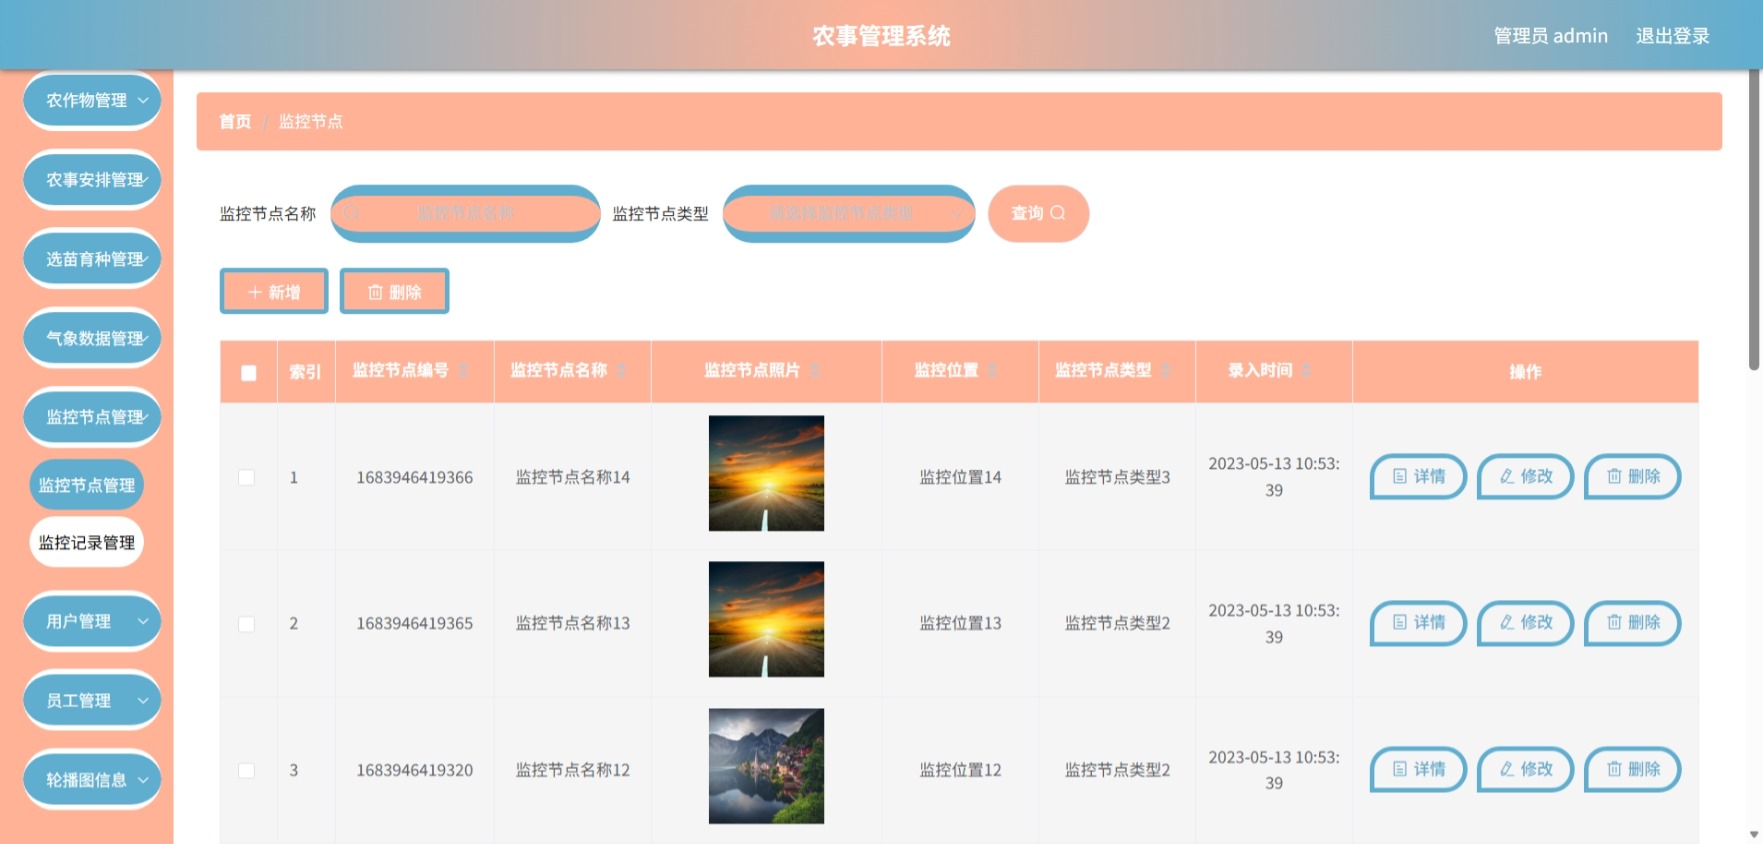1763x844 pixels.
Task: Click the sort icon beside 监控位置 header
Action: [x=993, y=371]
